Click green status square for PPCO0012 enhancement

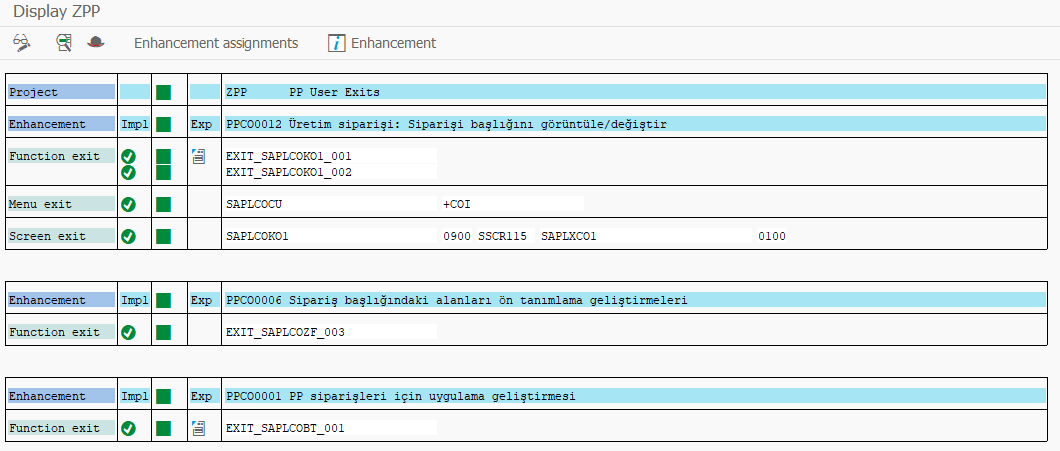pyautogui.click(x=163, y=124)
